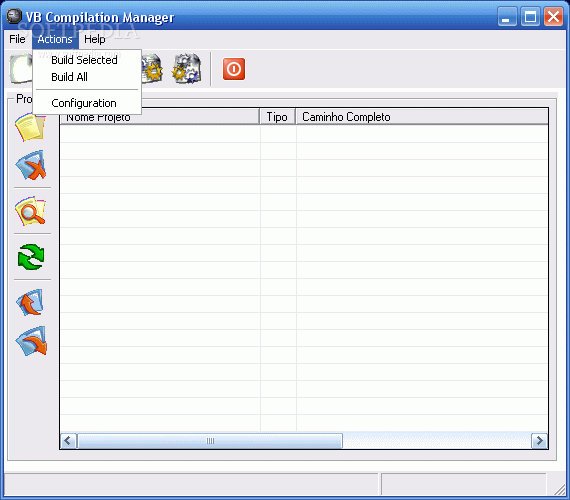
Task: Click the horizontal scrollbar thumb
Action: [x=210, y=441]
